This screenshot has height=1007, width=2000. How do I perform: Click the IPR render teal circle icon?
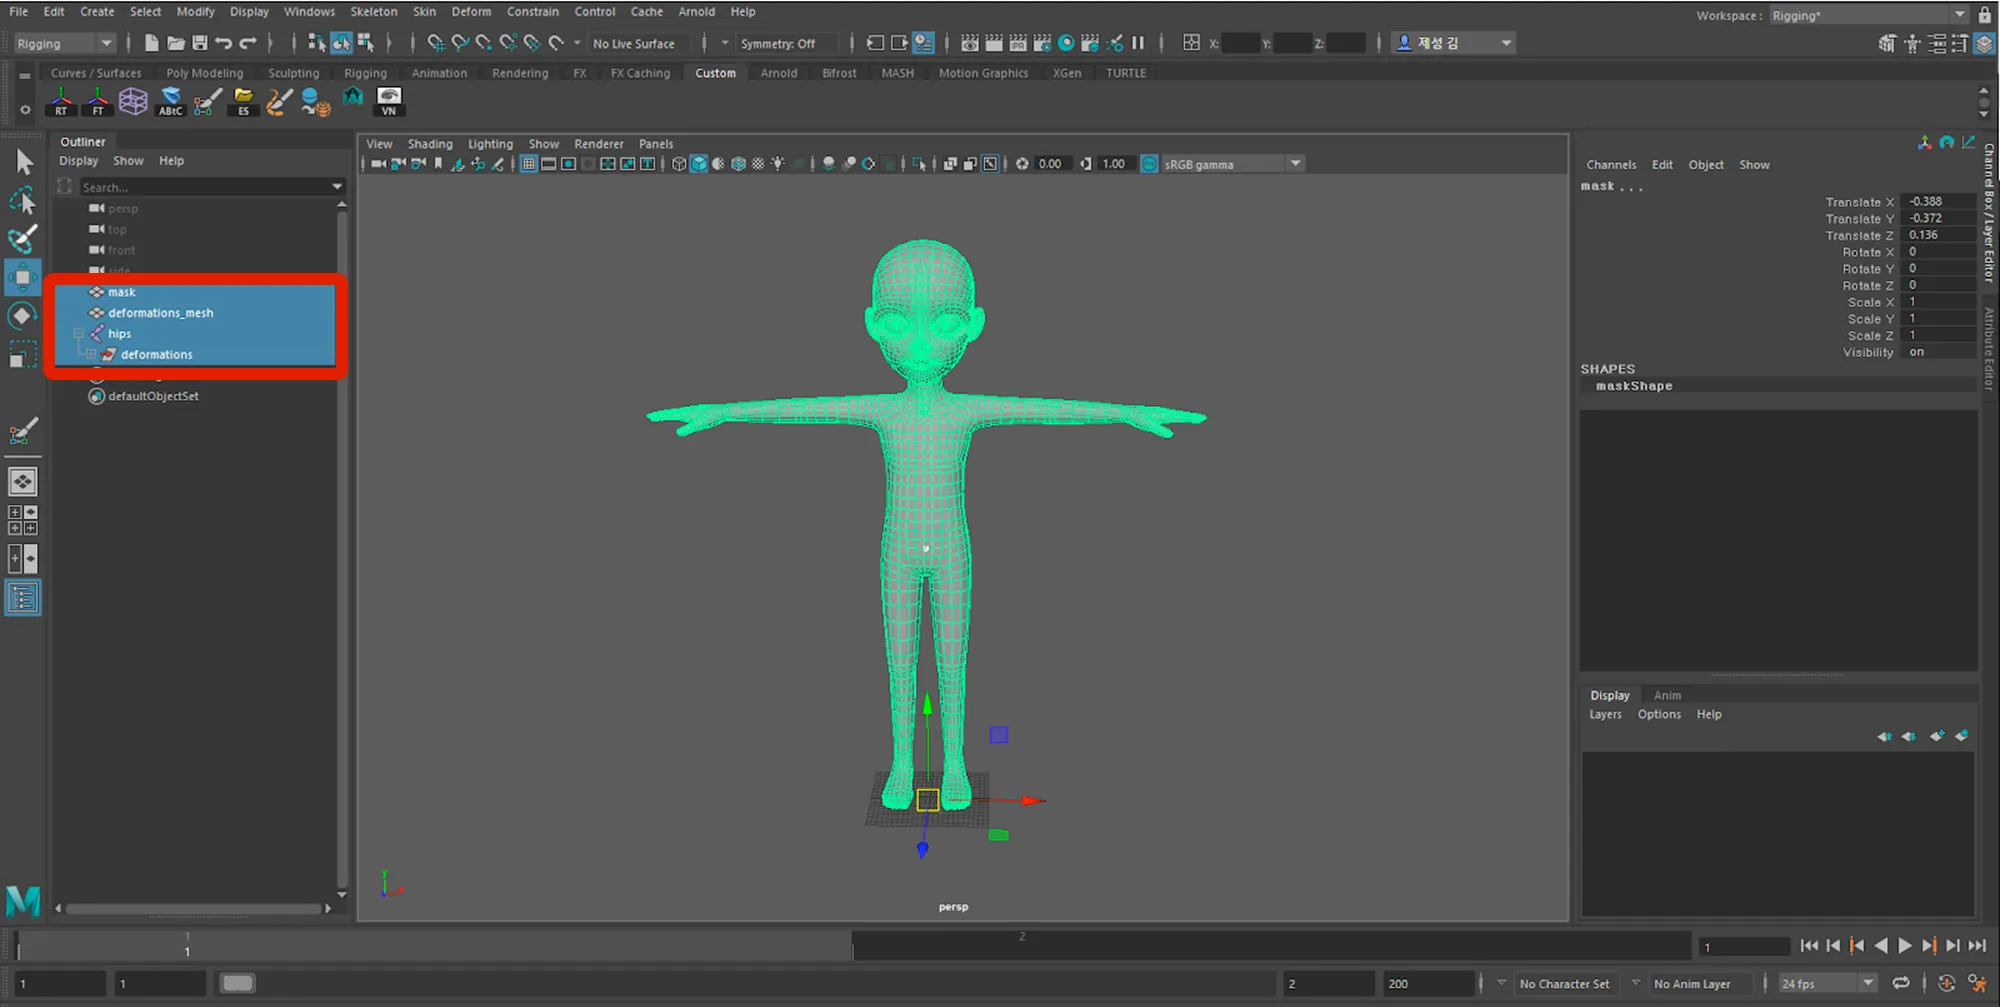(x=1066, y=43)
